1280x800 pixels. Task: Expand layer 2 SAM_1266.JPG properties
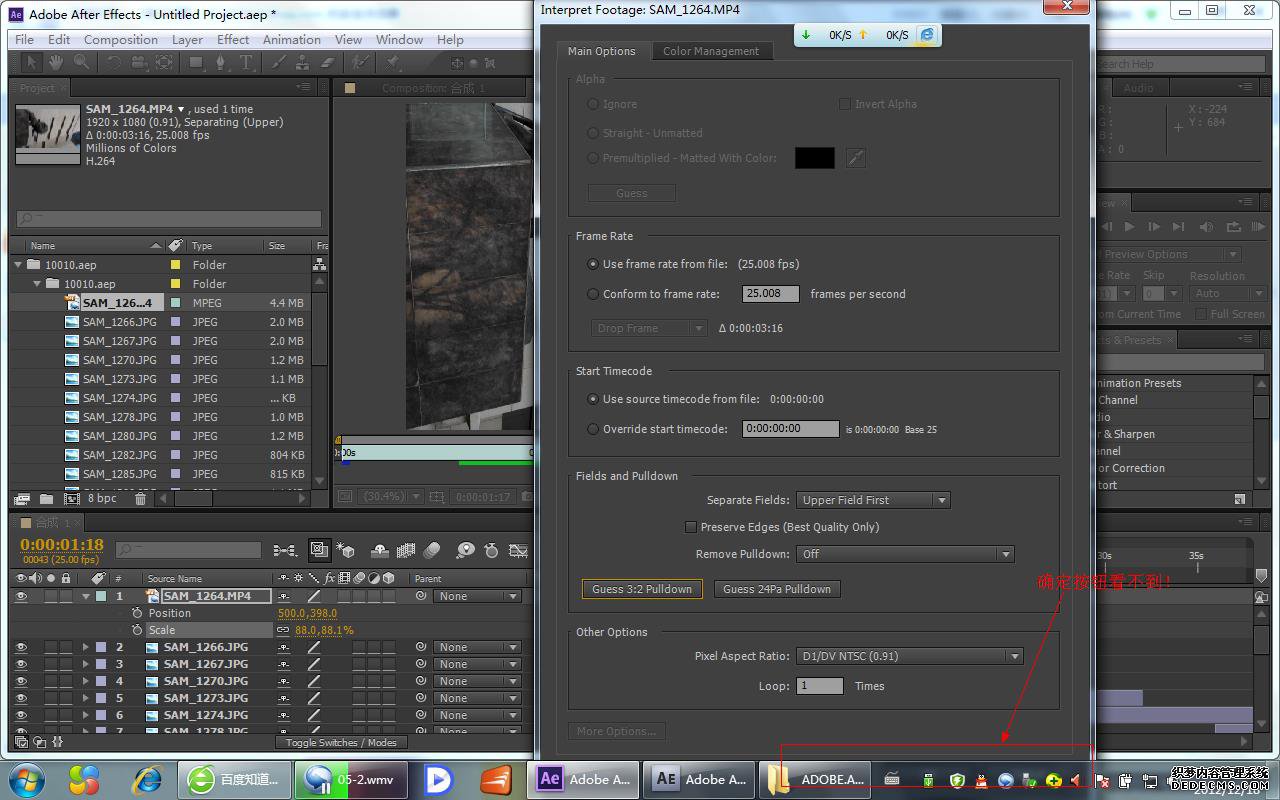[x=86, y=647]
